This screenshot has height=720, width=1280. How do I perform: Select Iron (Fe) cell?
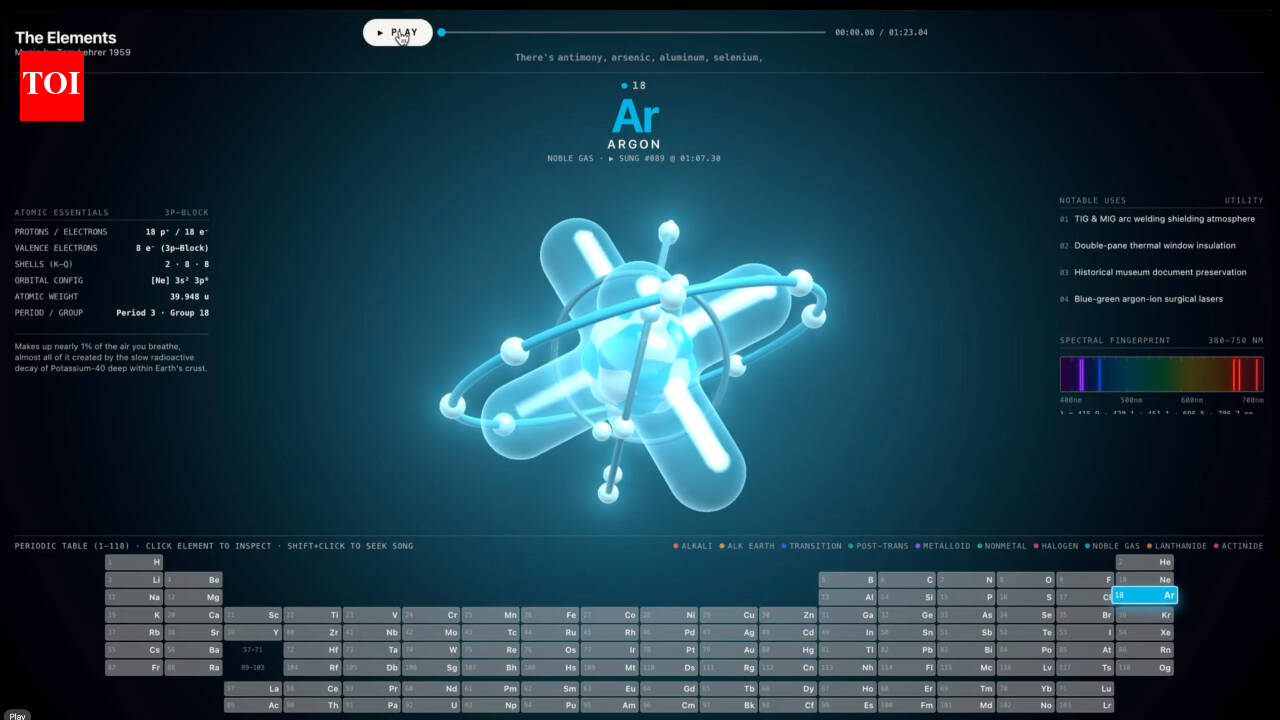click(550, 615)
